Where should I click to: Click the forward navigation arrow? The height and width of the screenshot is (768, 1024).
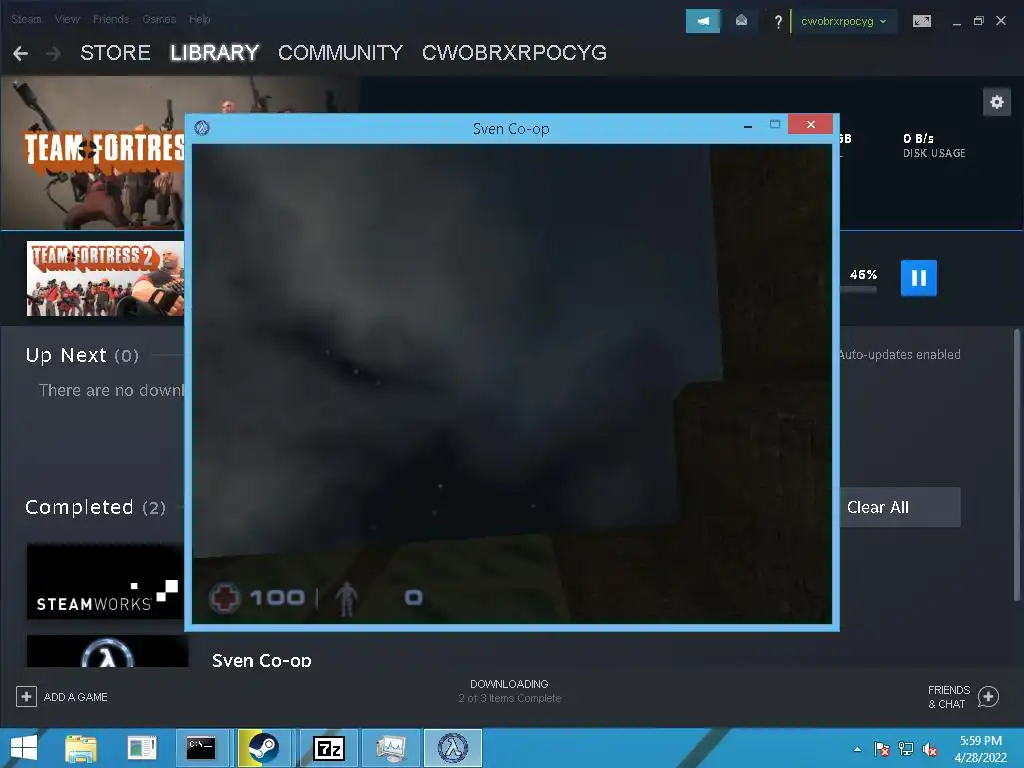coord(54,54)
